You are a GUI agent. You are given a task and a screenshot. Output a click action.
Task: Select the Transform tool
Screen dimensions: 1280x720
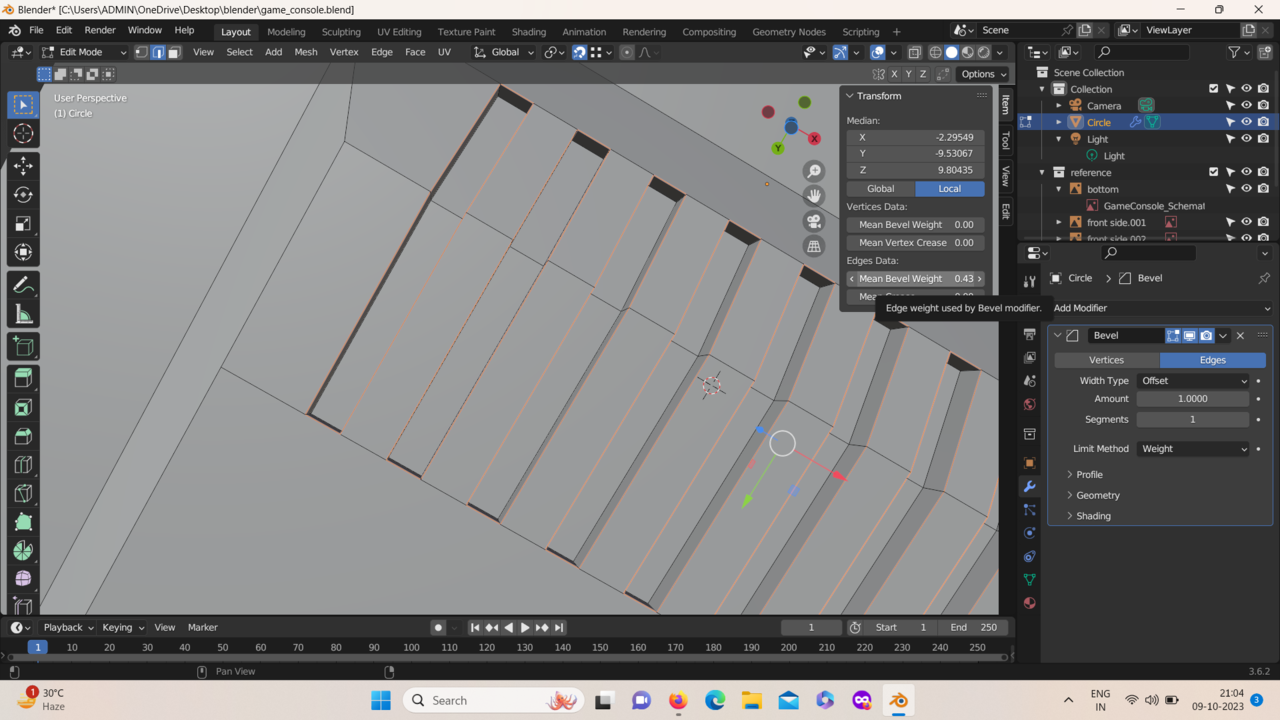23,253
